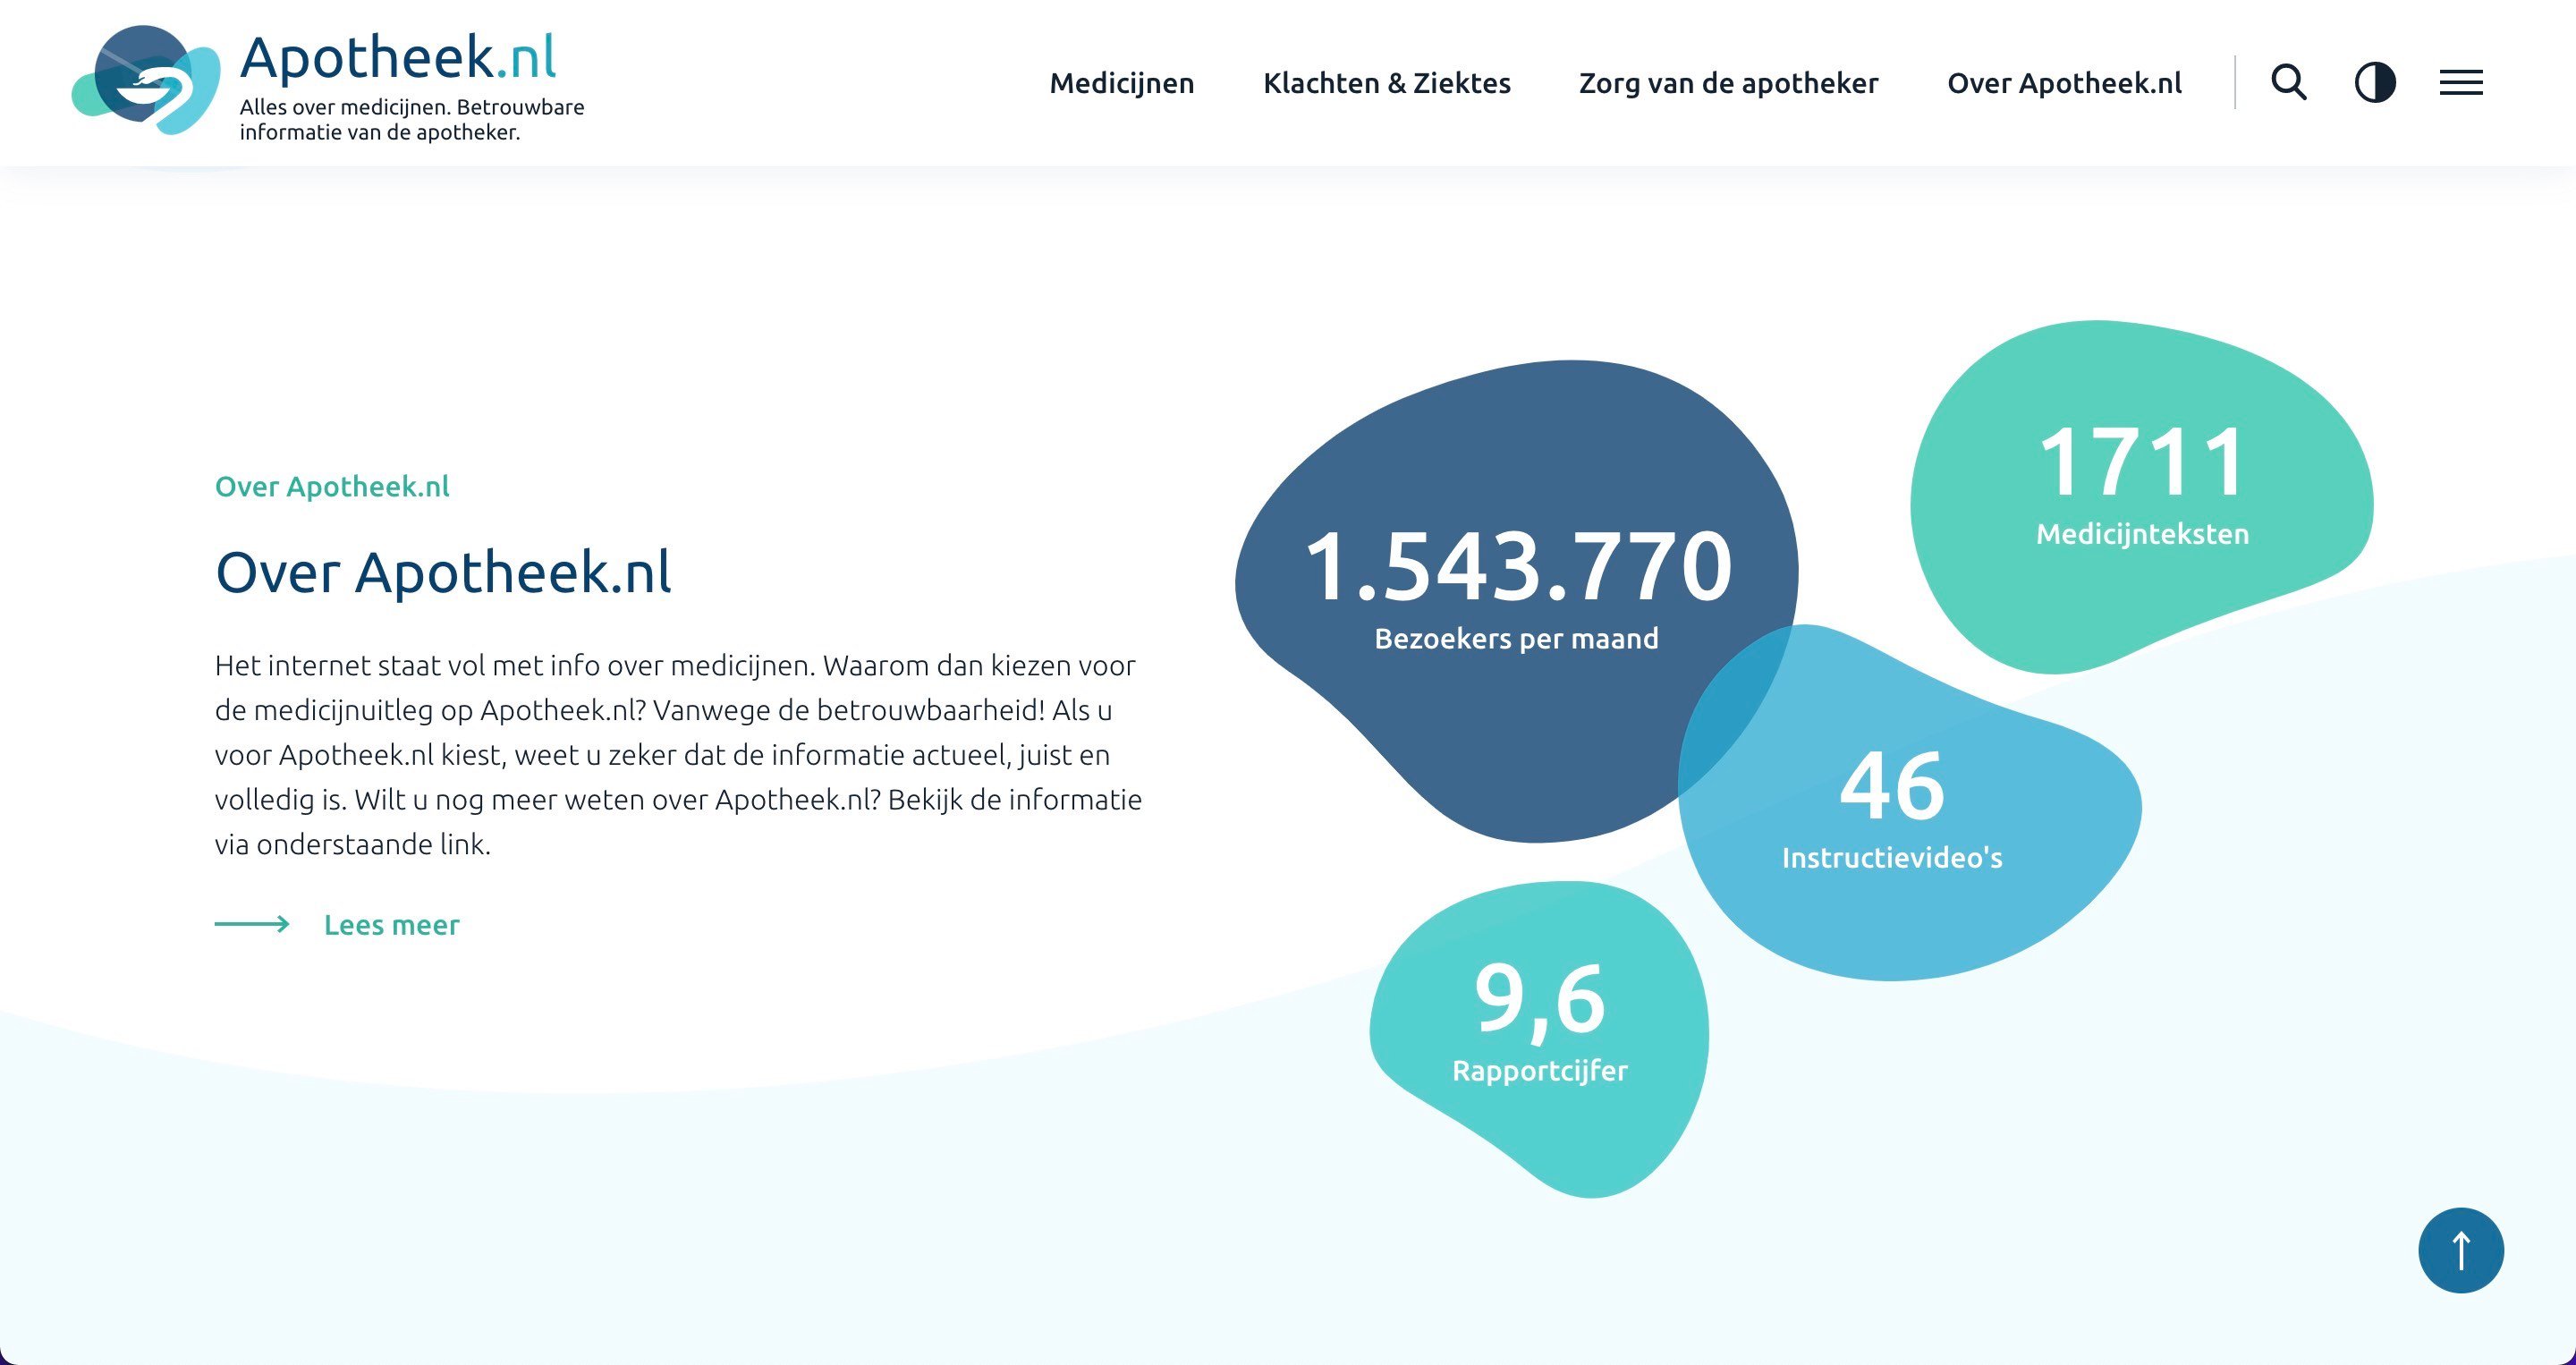Open the hamburger navigation menu
The image size is (2576, 1365).
pyautogui.click(x=2461, y=83)
